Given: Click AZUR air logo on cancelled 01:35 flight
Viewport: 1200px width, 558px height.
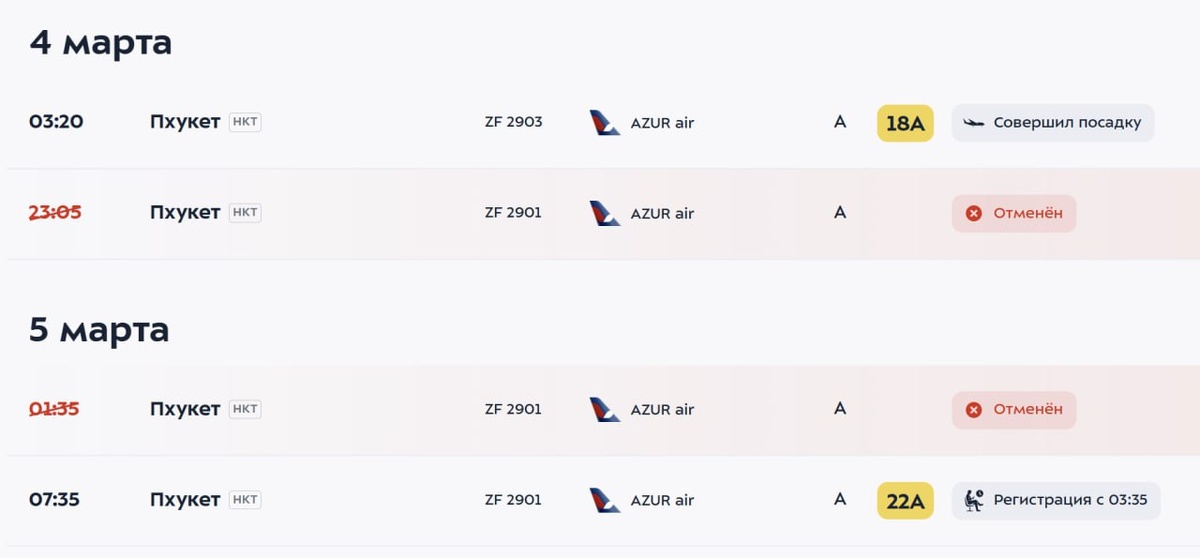Looking at the screenshot, I should [x=605, y=409].
